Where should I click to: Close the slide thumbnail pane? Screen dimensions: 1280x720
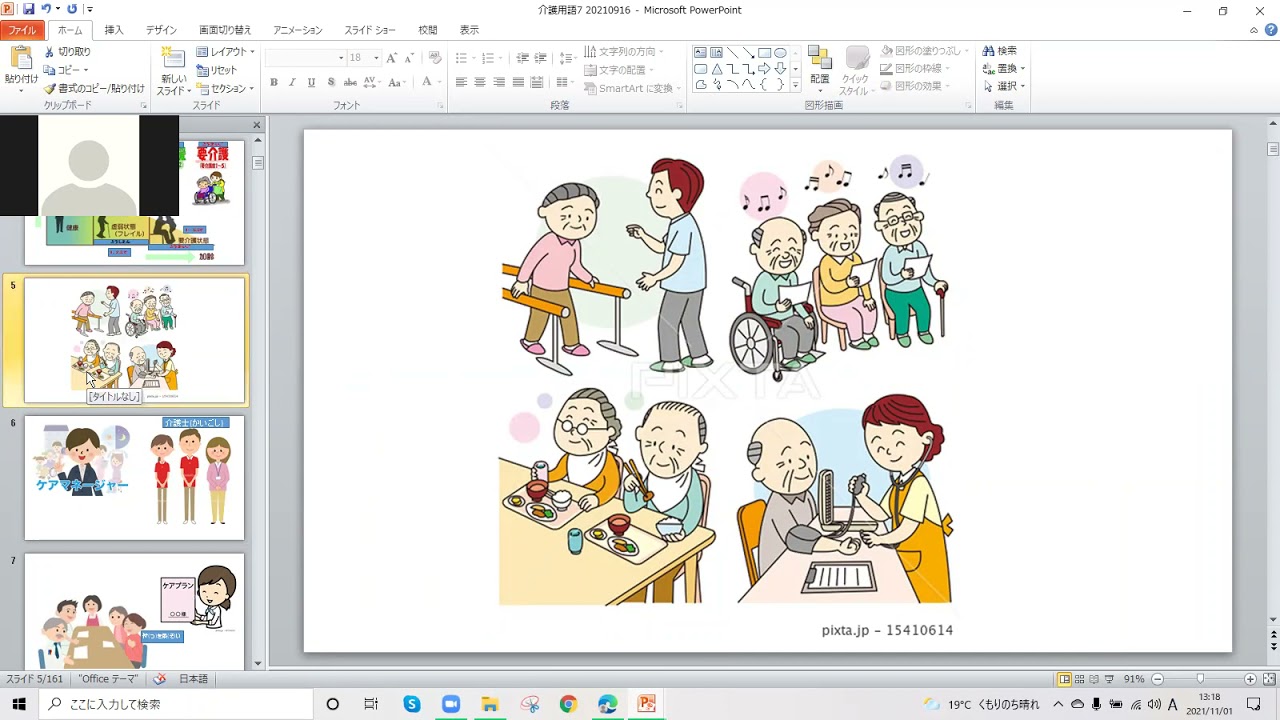click(256, 125)
